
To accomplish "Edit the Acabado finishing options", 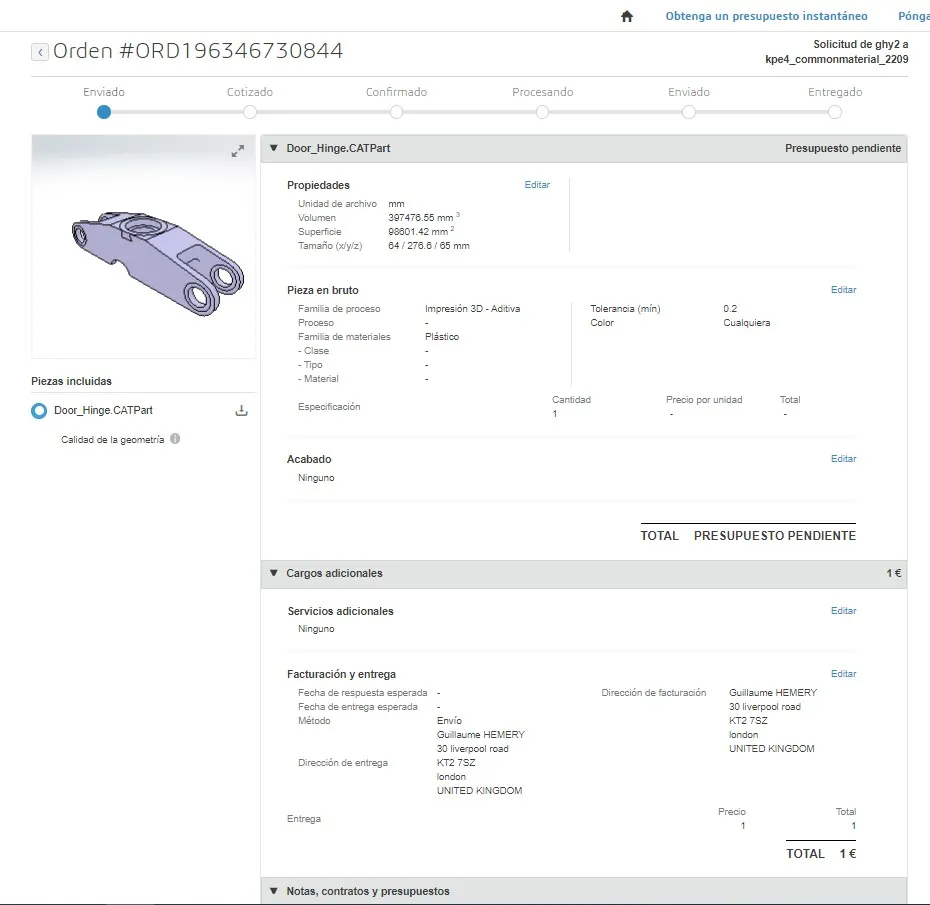I will tap(843, 459).
